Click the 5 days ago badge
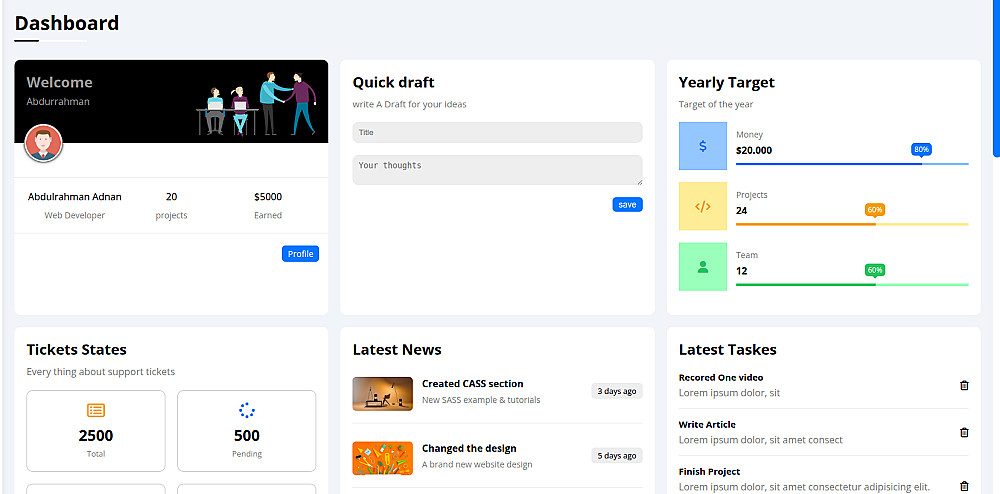The image size is (1000, 494). (x=617, y=456)
